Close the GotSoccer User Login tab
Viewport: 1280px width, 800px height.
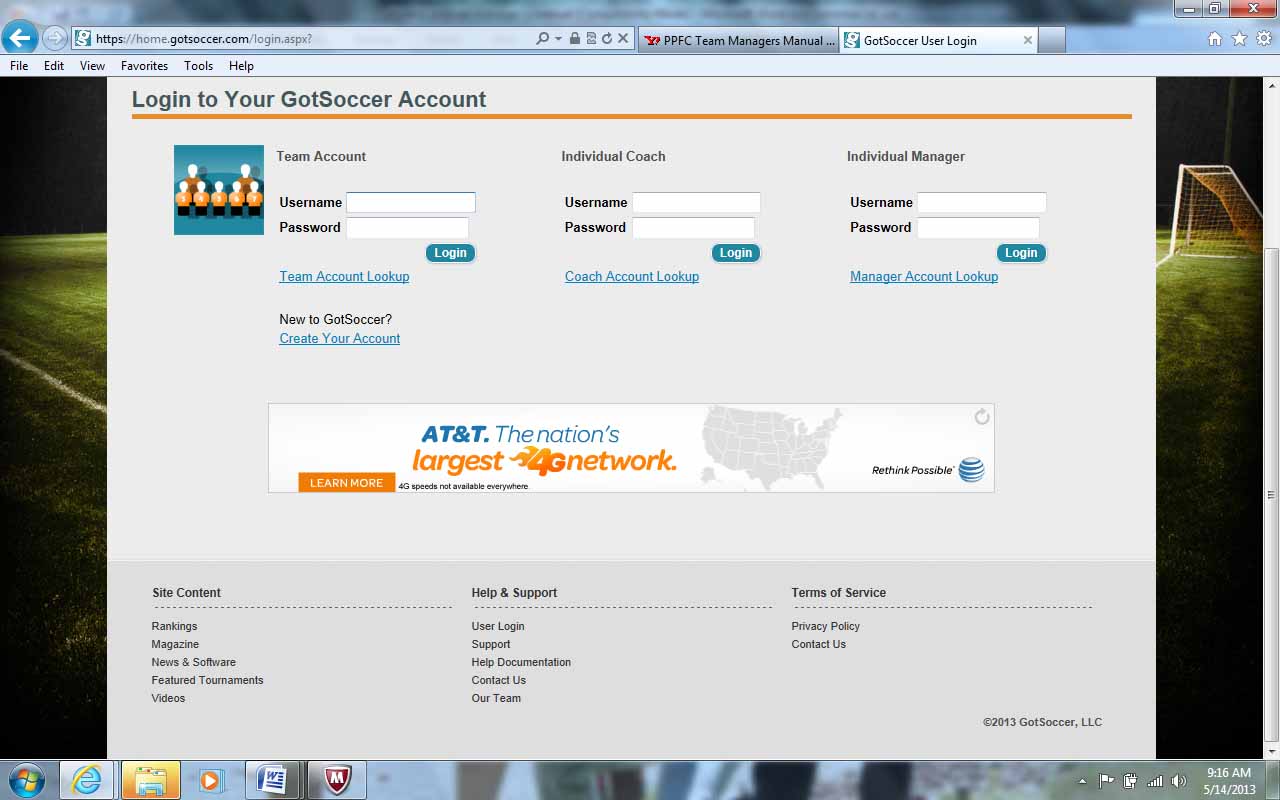[1027, 41]
